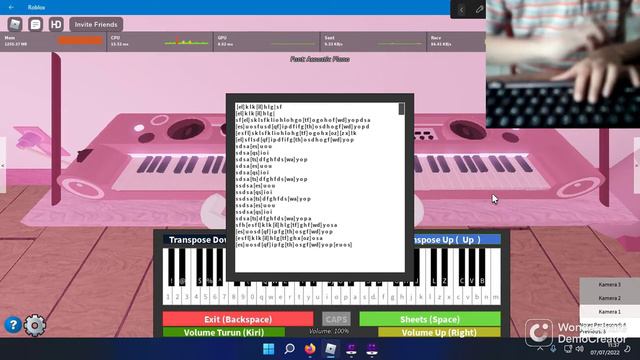640x360 pixels.
Task: Click Transpose Up button
Action: [457, 240]
